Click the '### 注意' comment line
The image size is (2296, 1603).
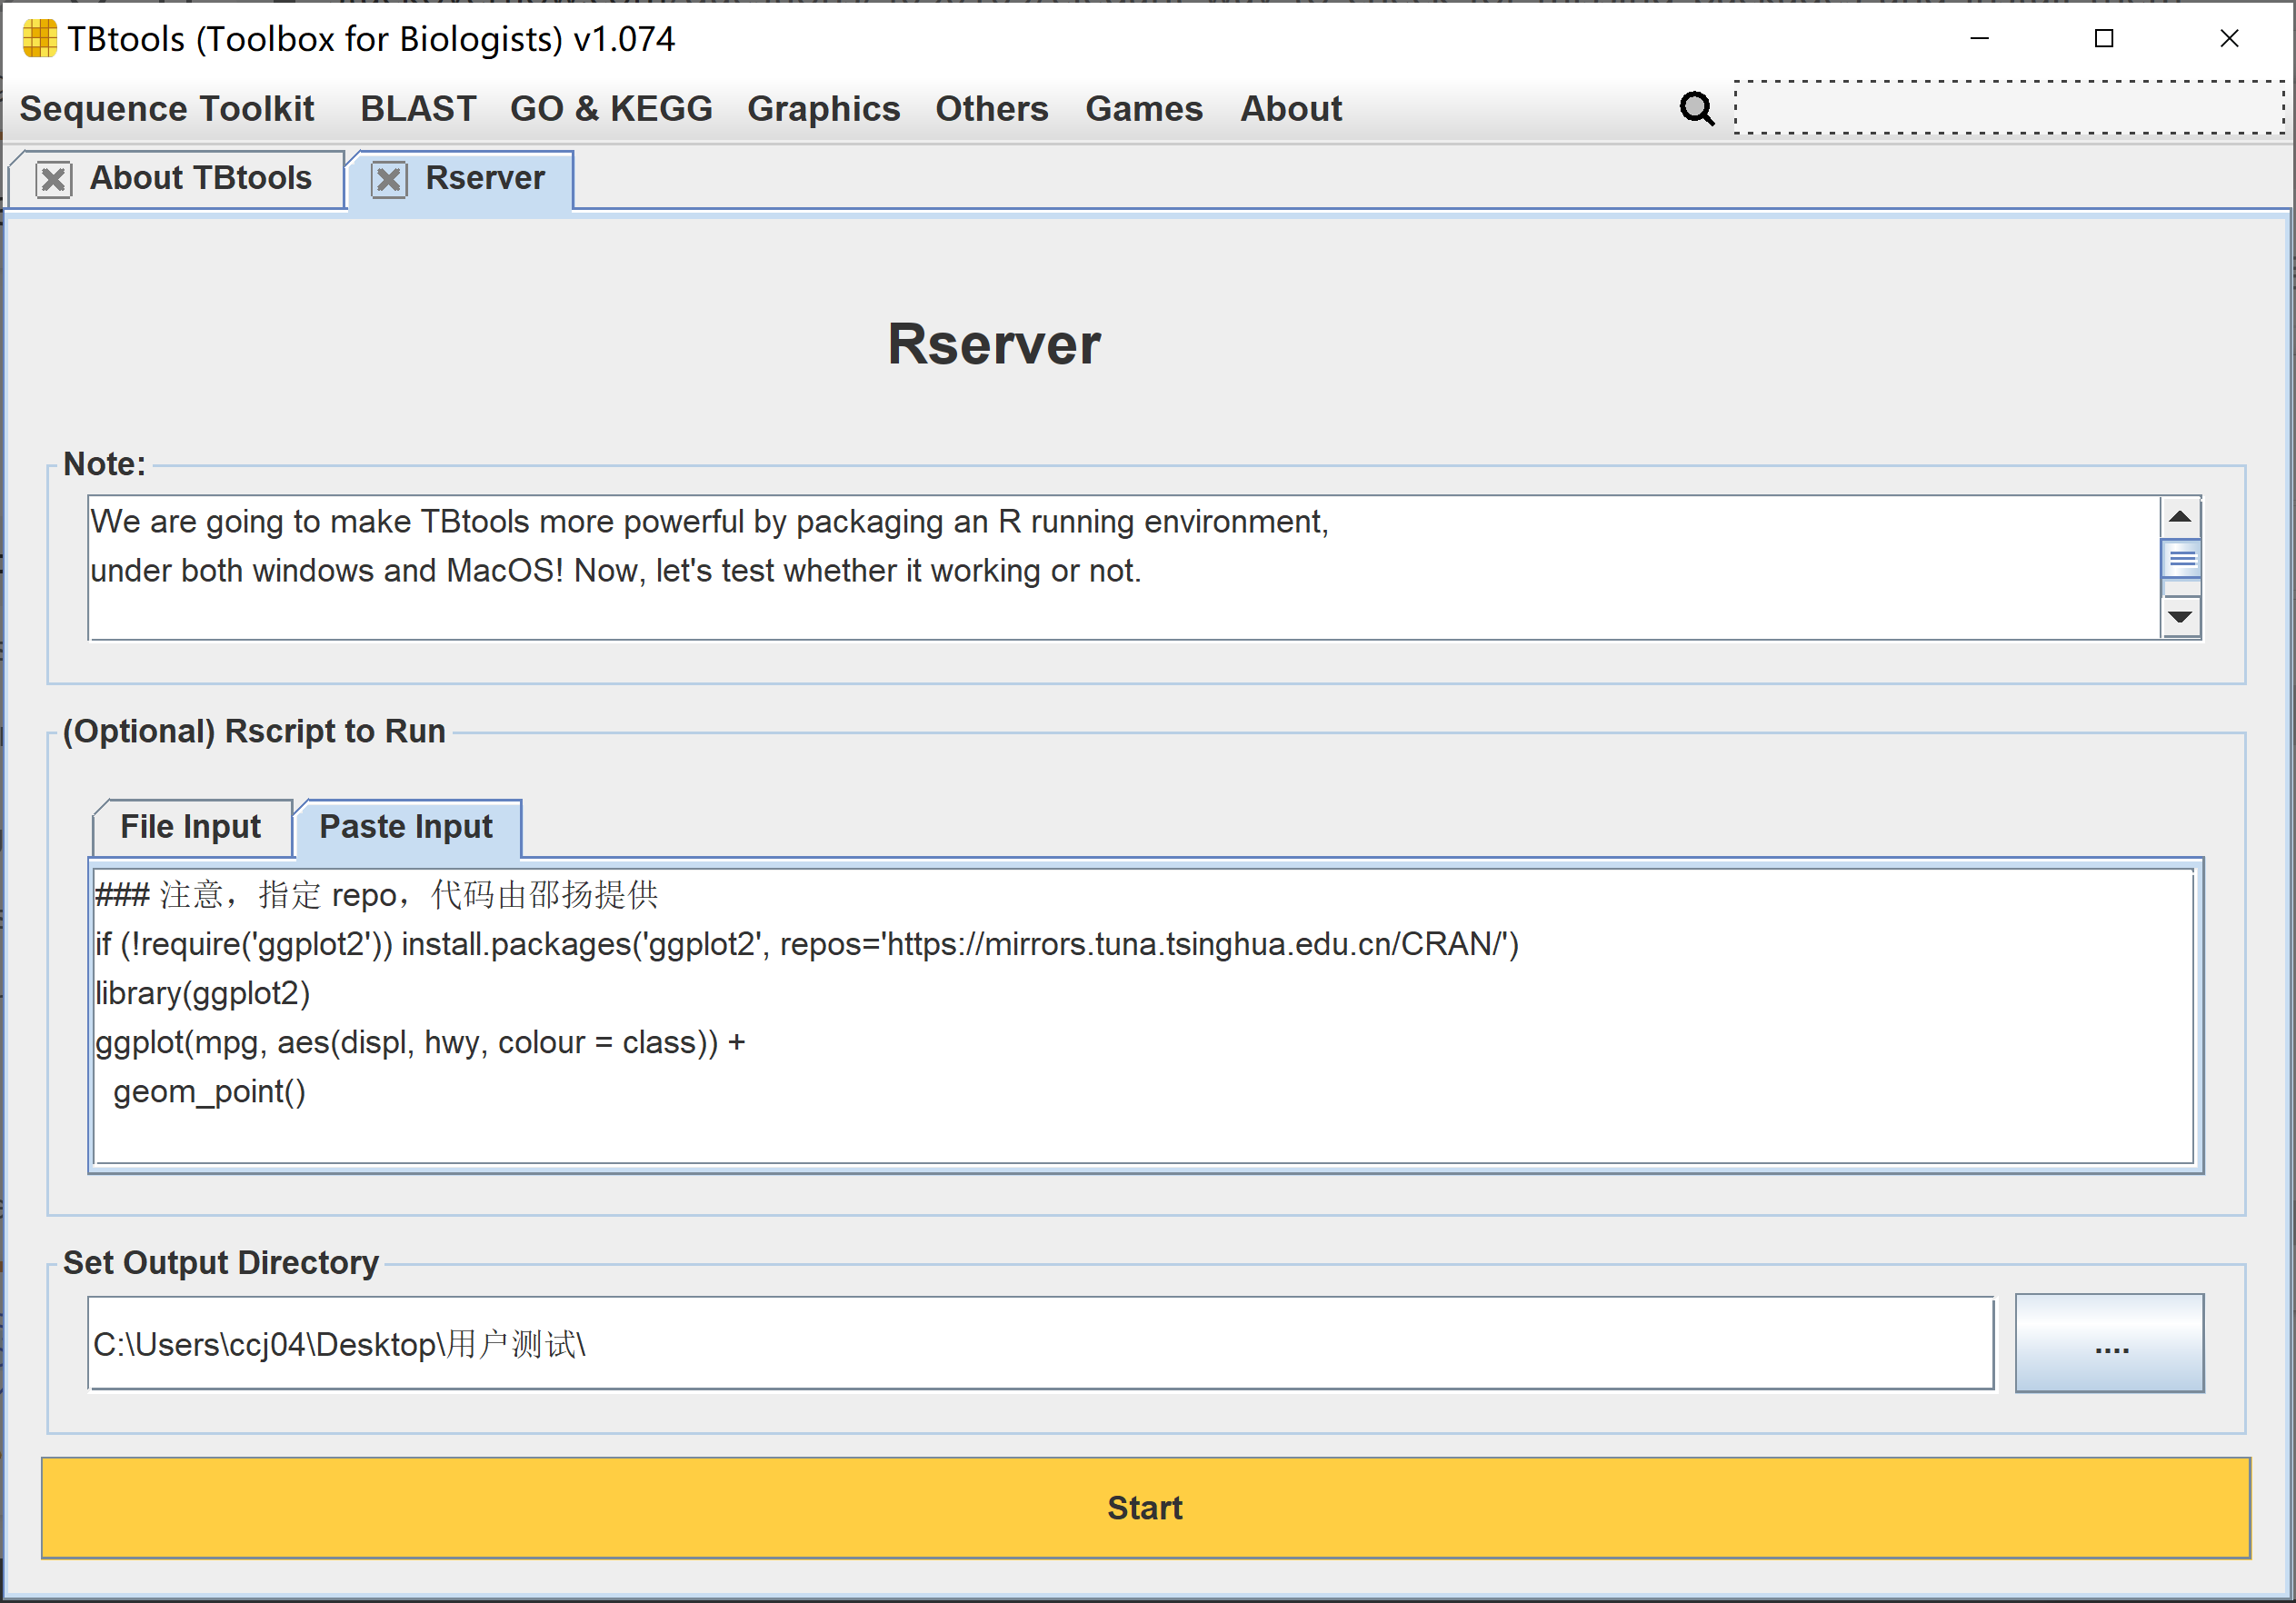376,894
